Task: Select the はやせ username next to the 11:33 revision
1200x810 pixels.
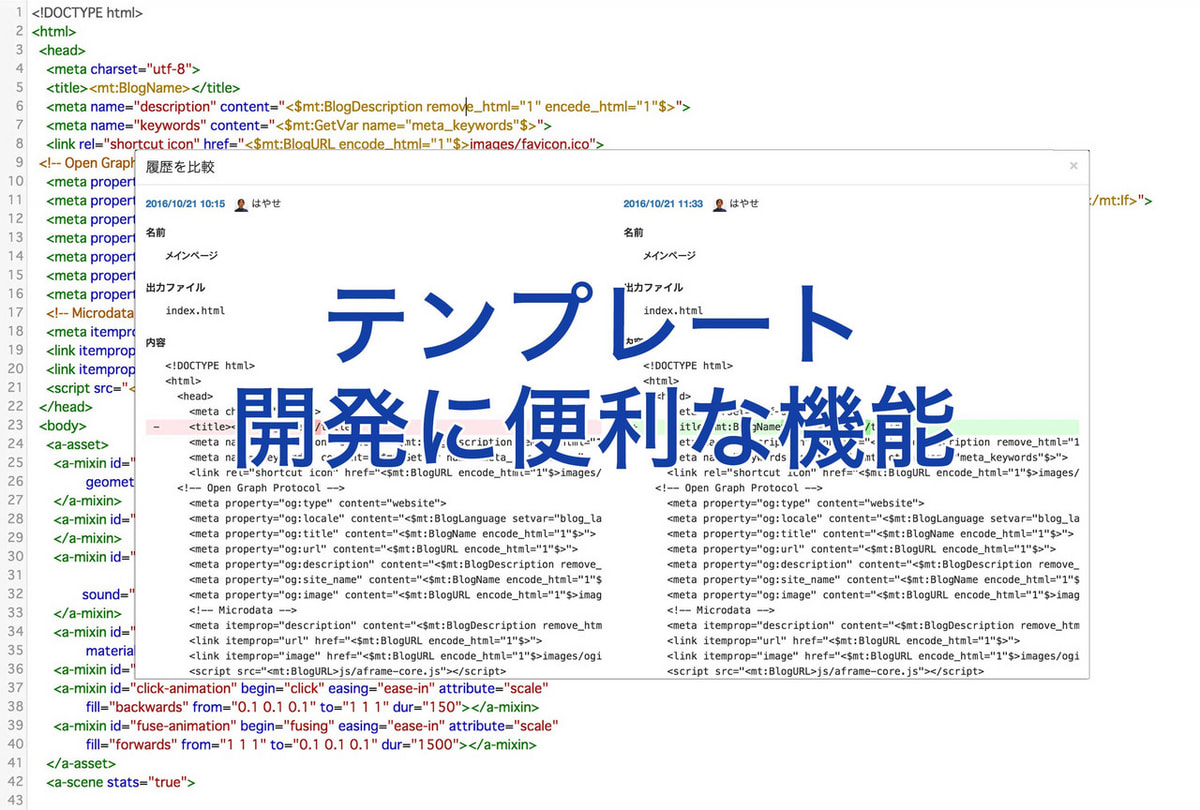Action: (x=744, y=204)
